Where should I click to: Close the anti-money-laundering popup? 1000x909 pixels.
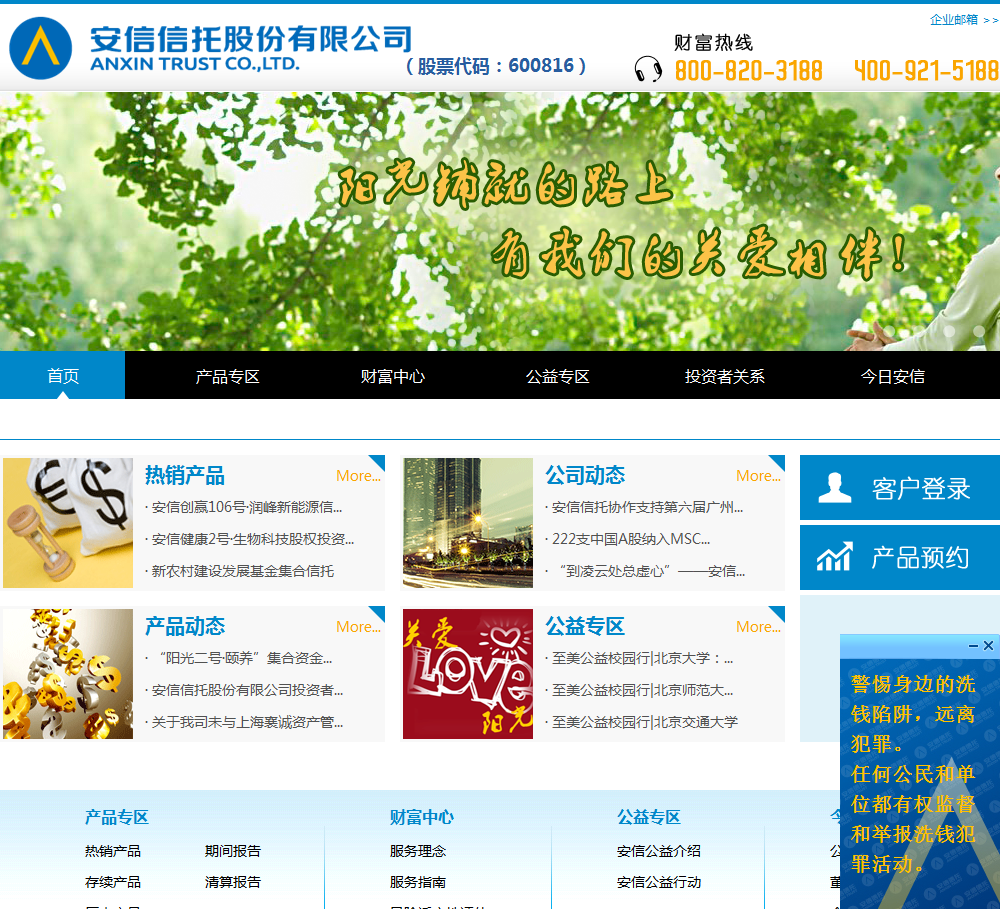click(x=988, y=646)
